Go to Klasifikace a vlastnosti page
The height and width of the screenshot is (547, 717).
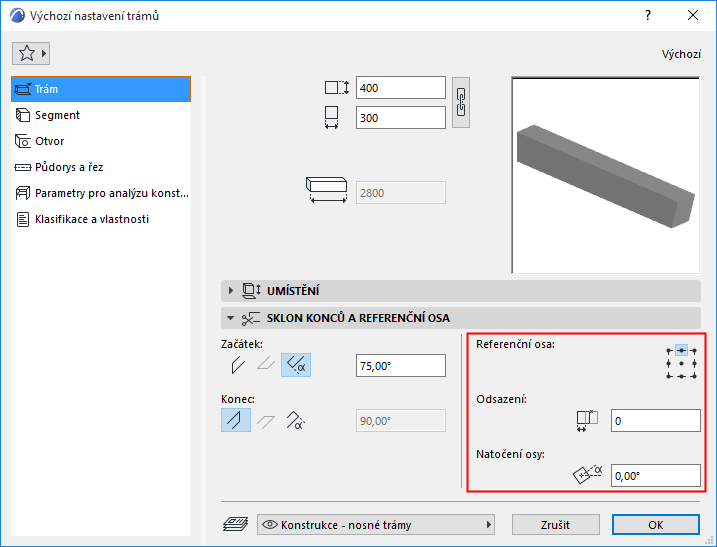point(101,219)
